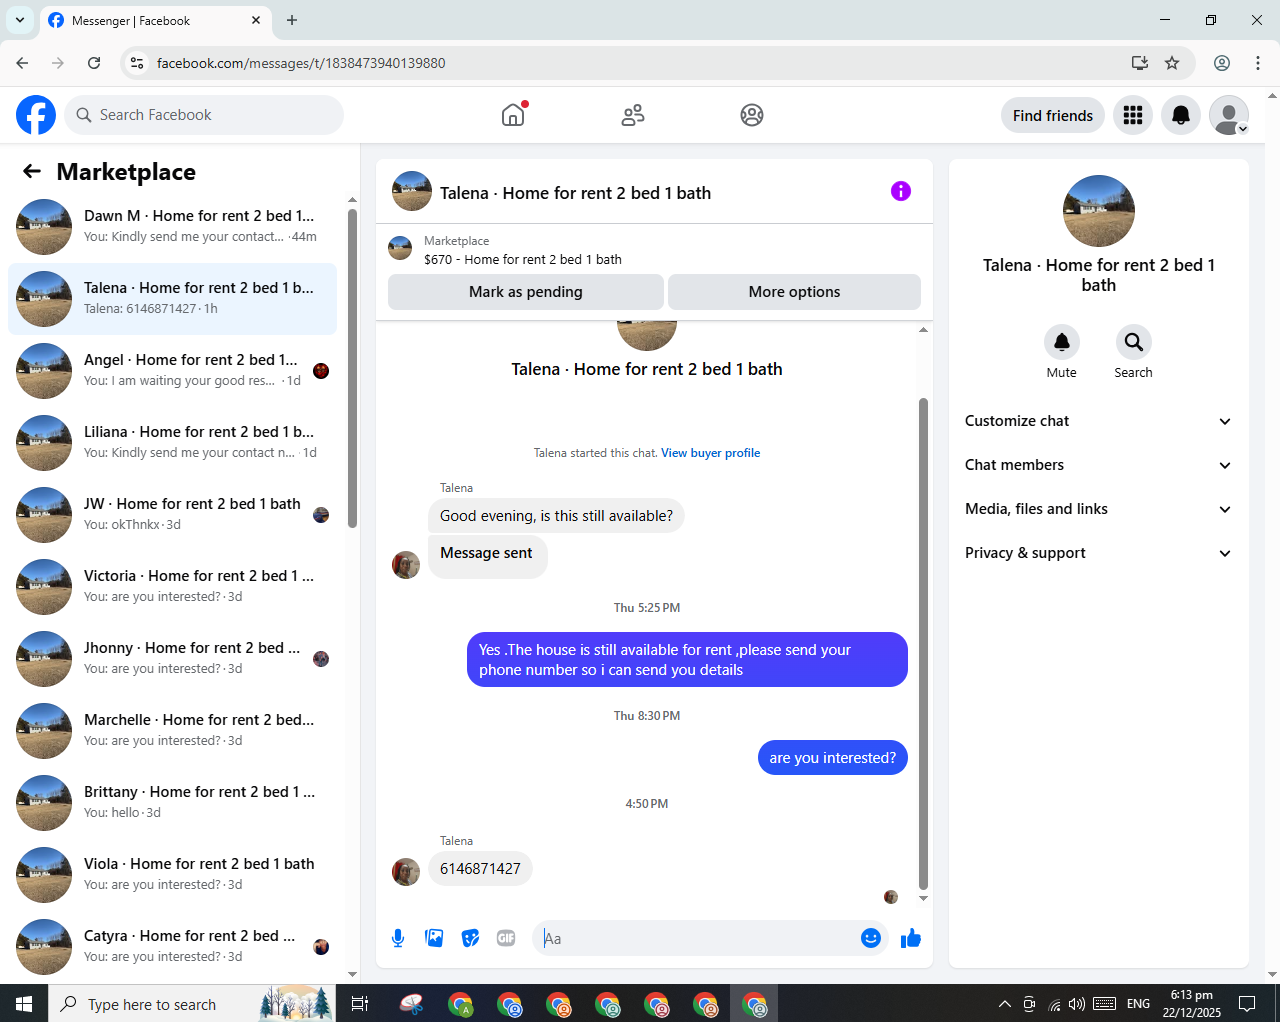Screen dimensions: 1280x1022
Task: Select the Talena conversation row
Action: click(x=172, y=299)
